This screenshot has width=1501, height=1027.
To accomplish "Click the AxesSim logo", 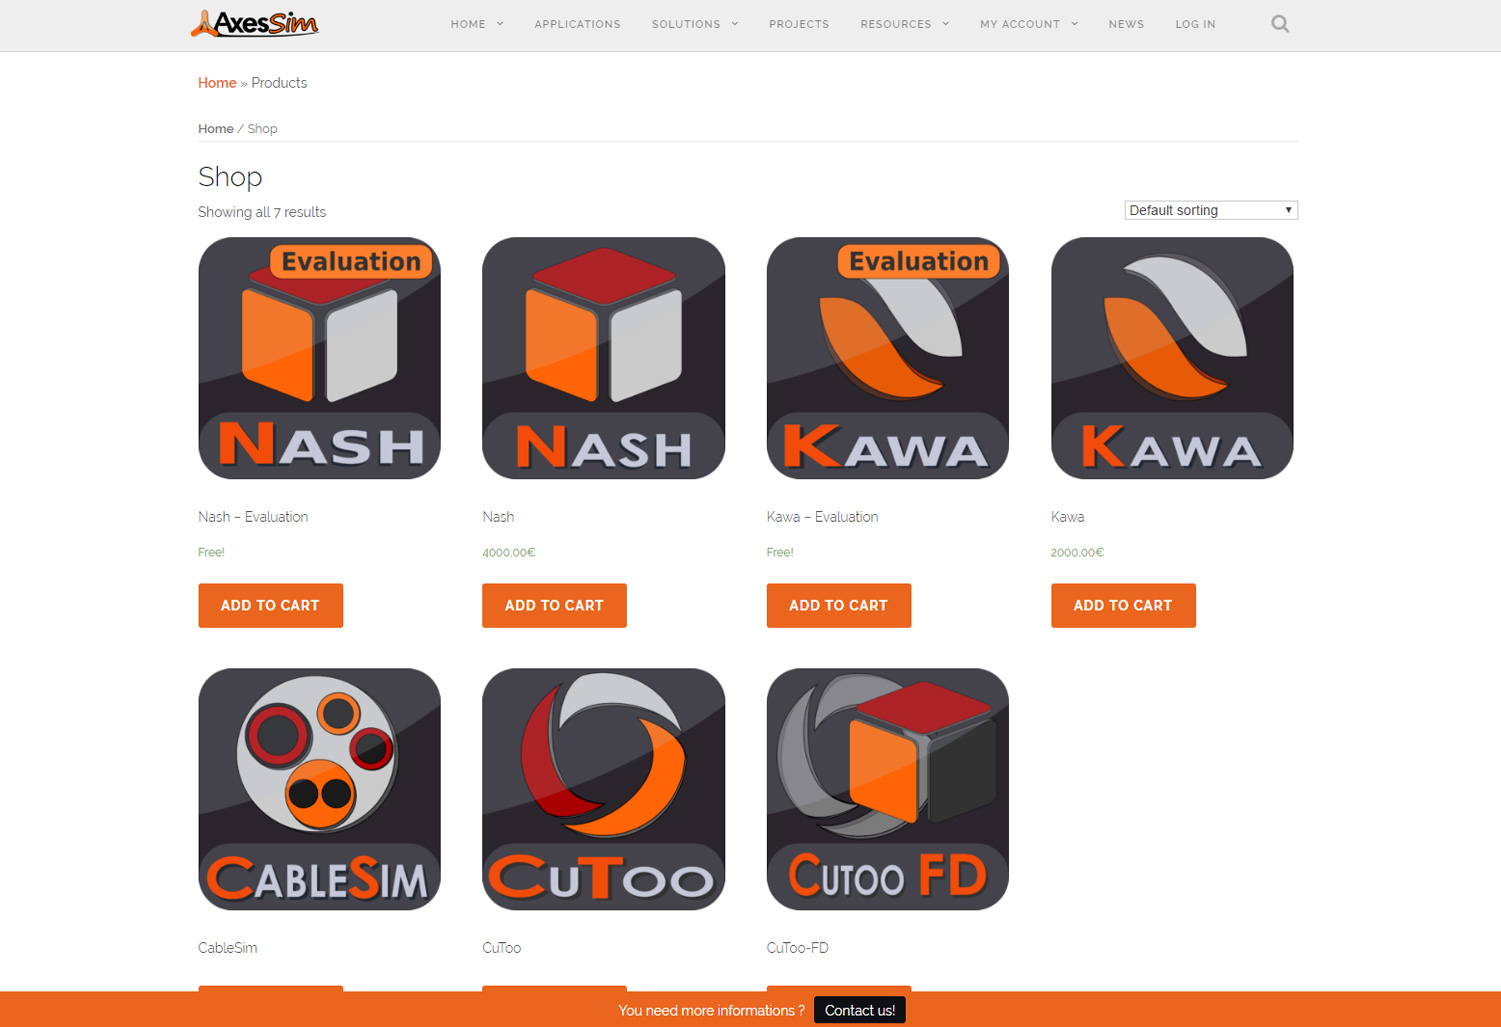I will point(255,23).
